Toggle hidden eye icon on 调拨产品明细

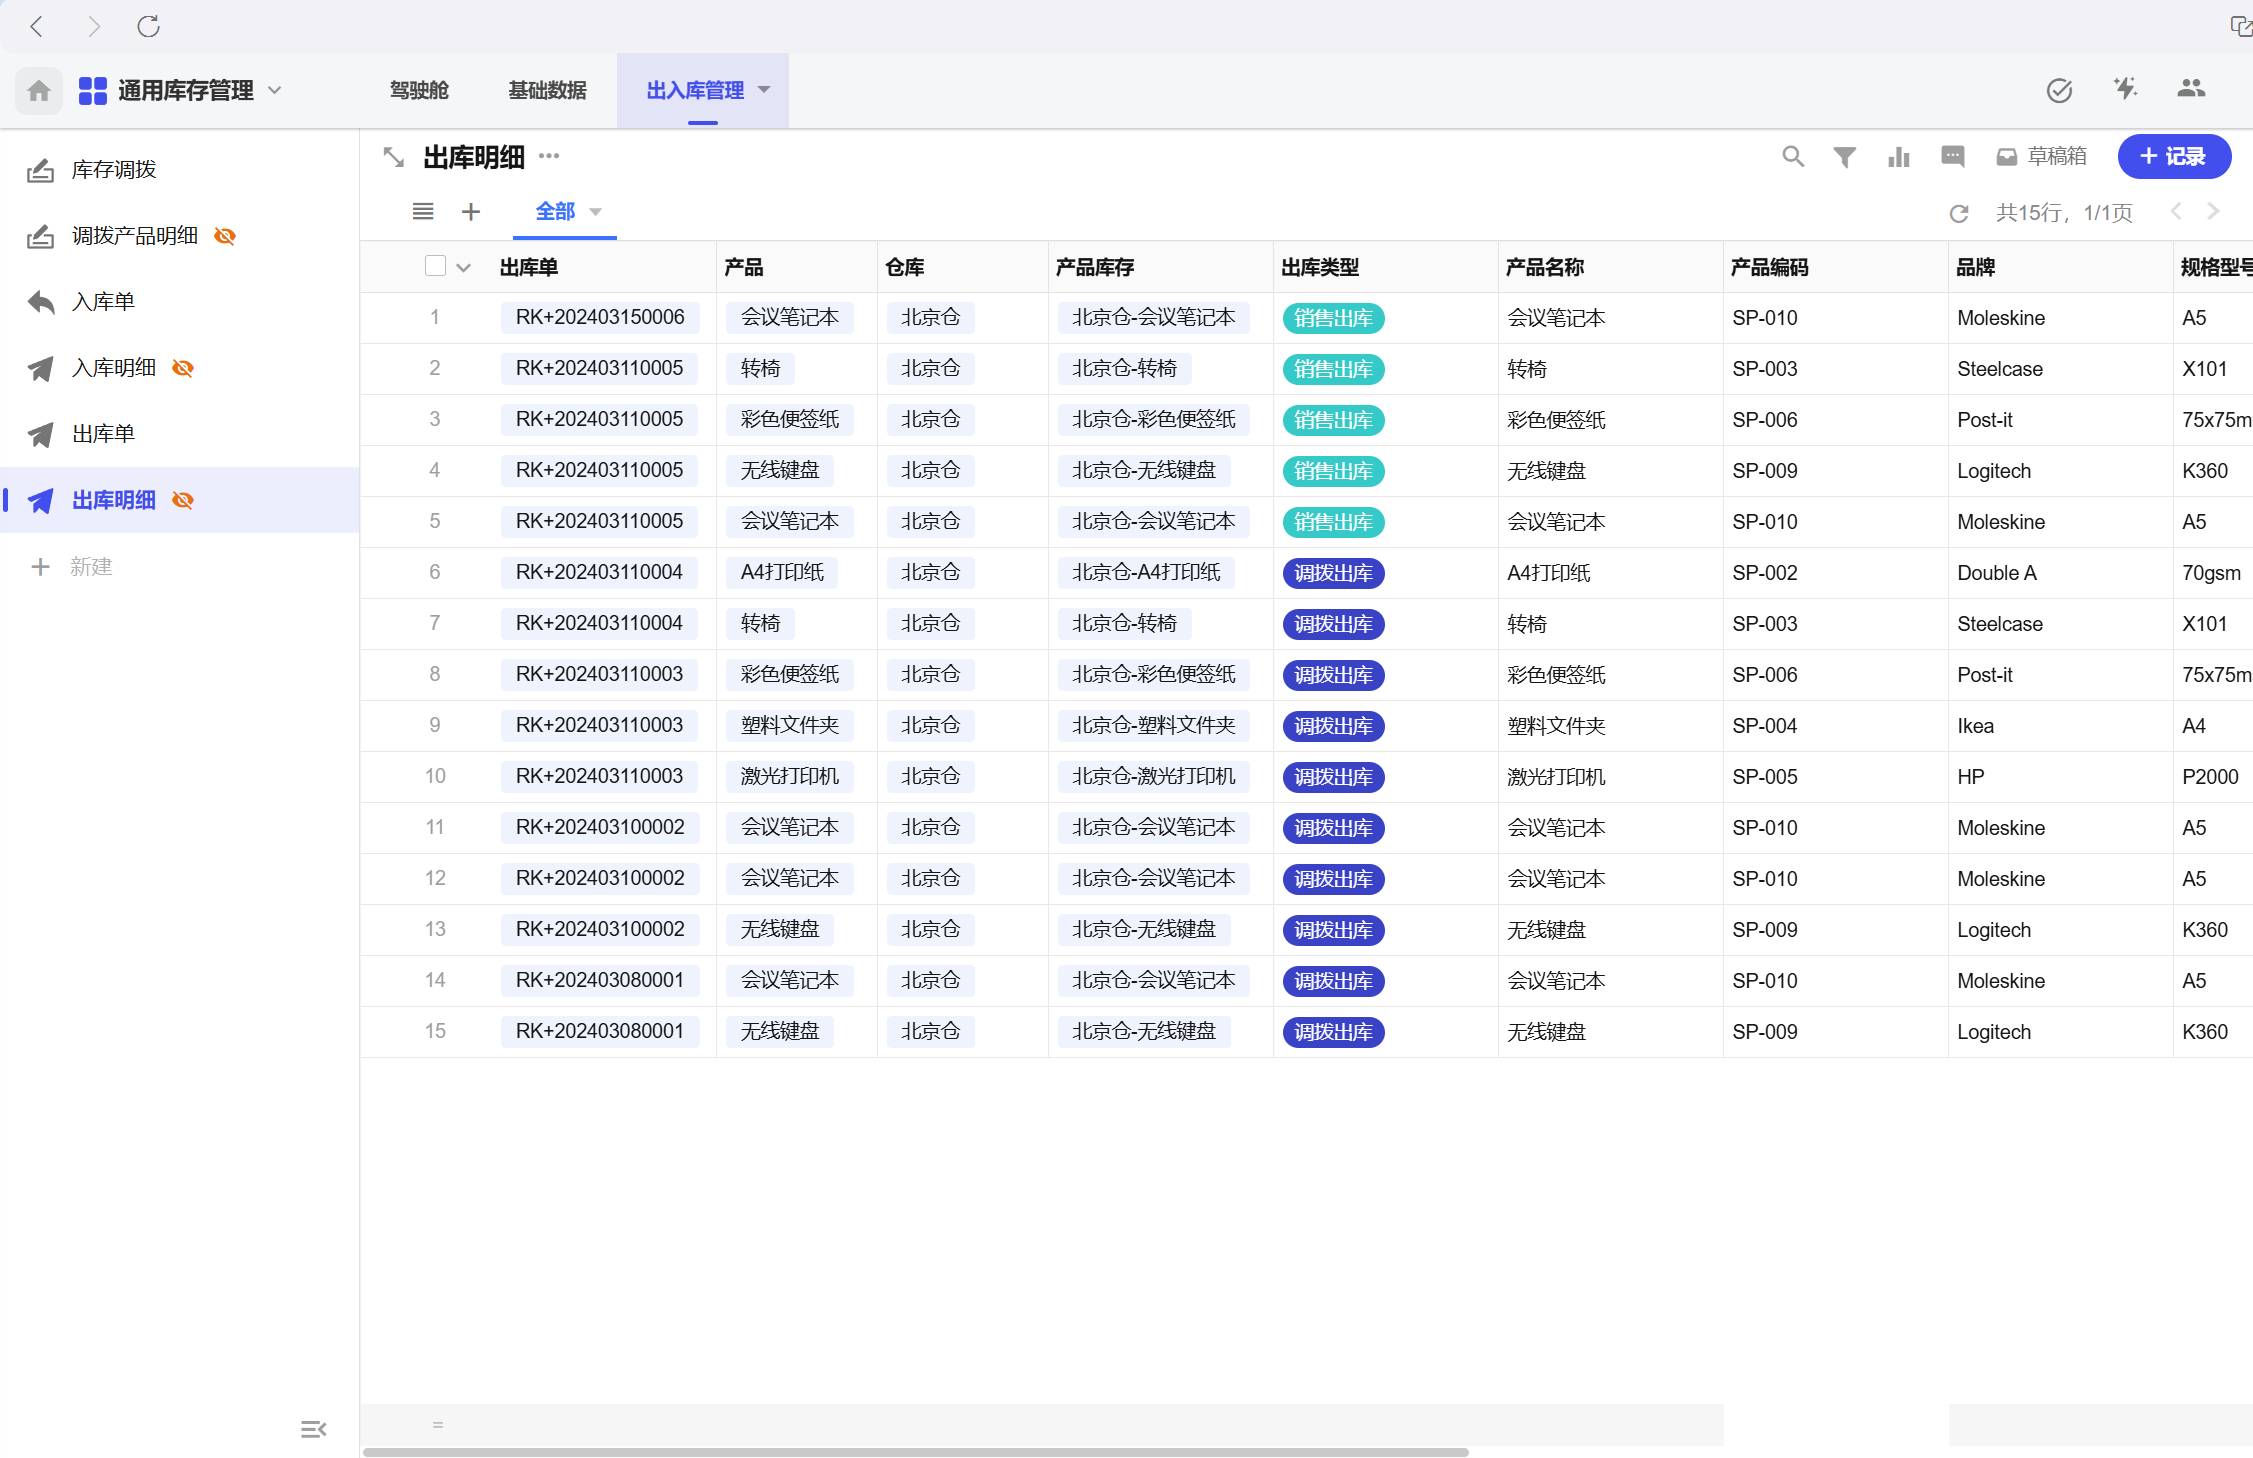[x=225, y=236]
